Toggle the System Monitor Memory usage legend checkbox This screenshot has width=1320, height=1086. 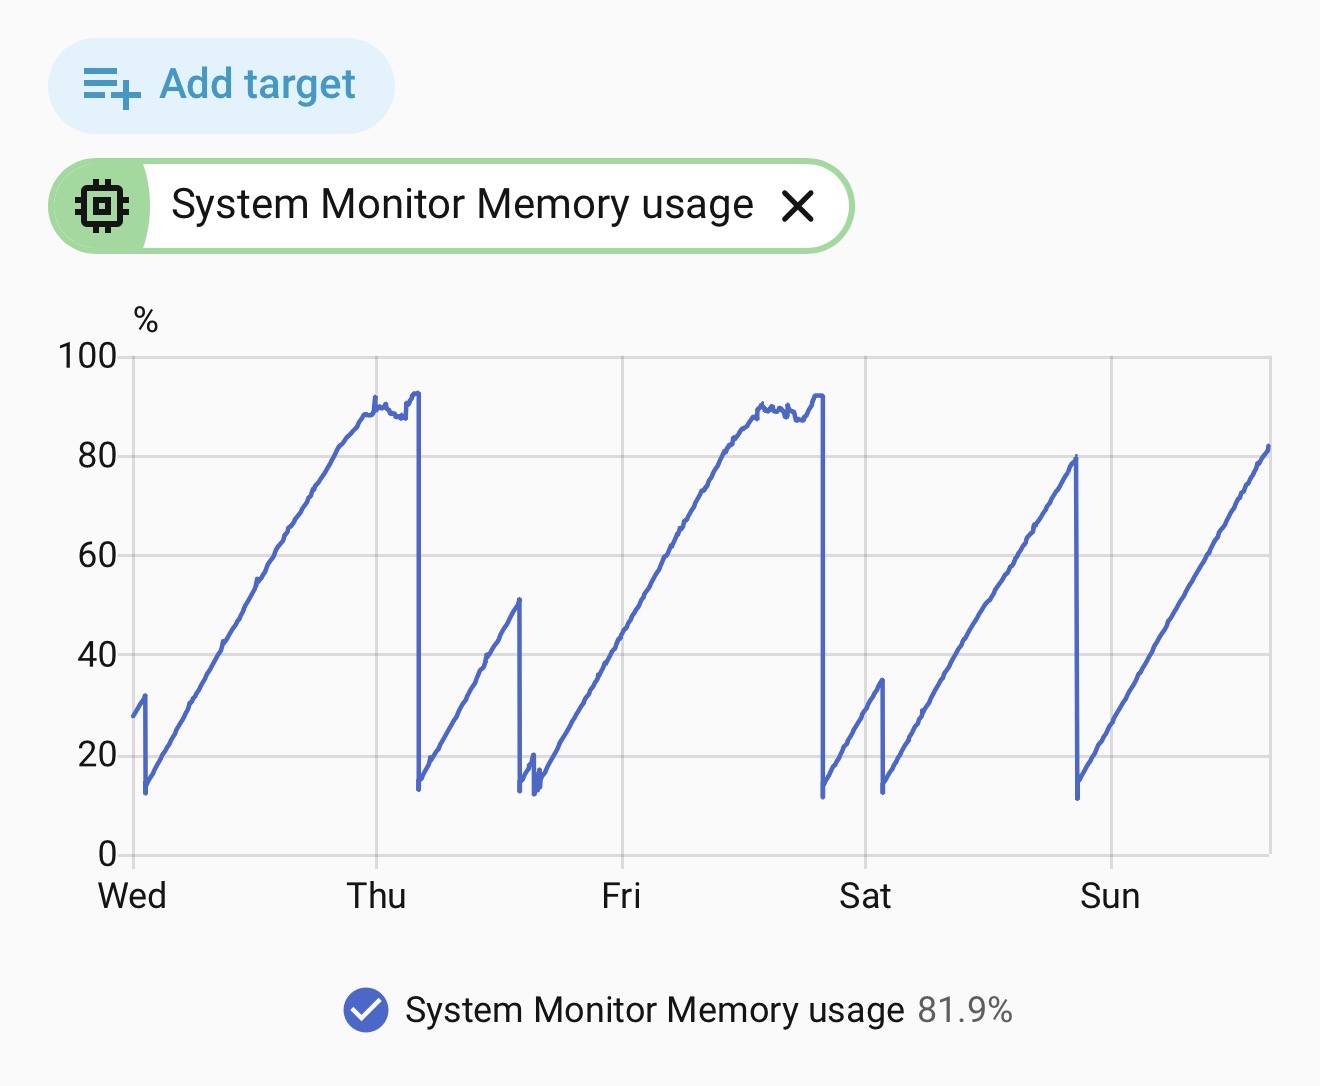(x=366, y=1010)
